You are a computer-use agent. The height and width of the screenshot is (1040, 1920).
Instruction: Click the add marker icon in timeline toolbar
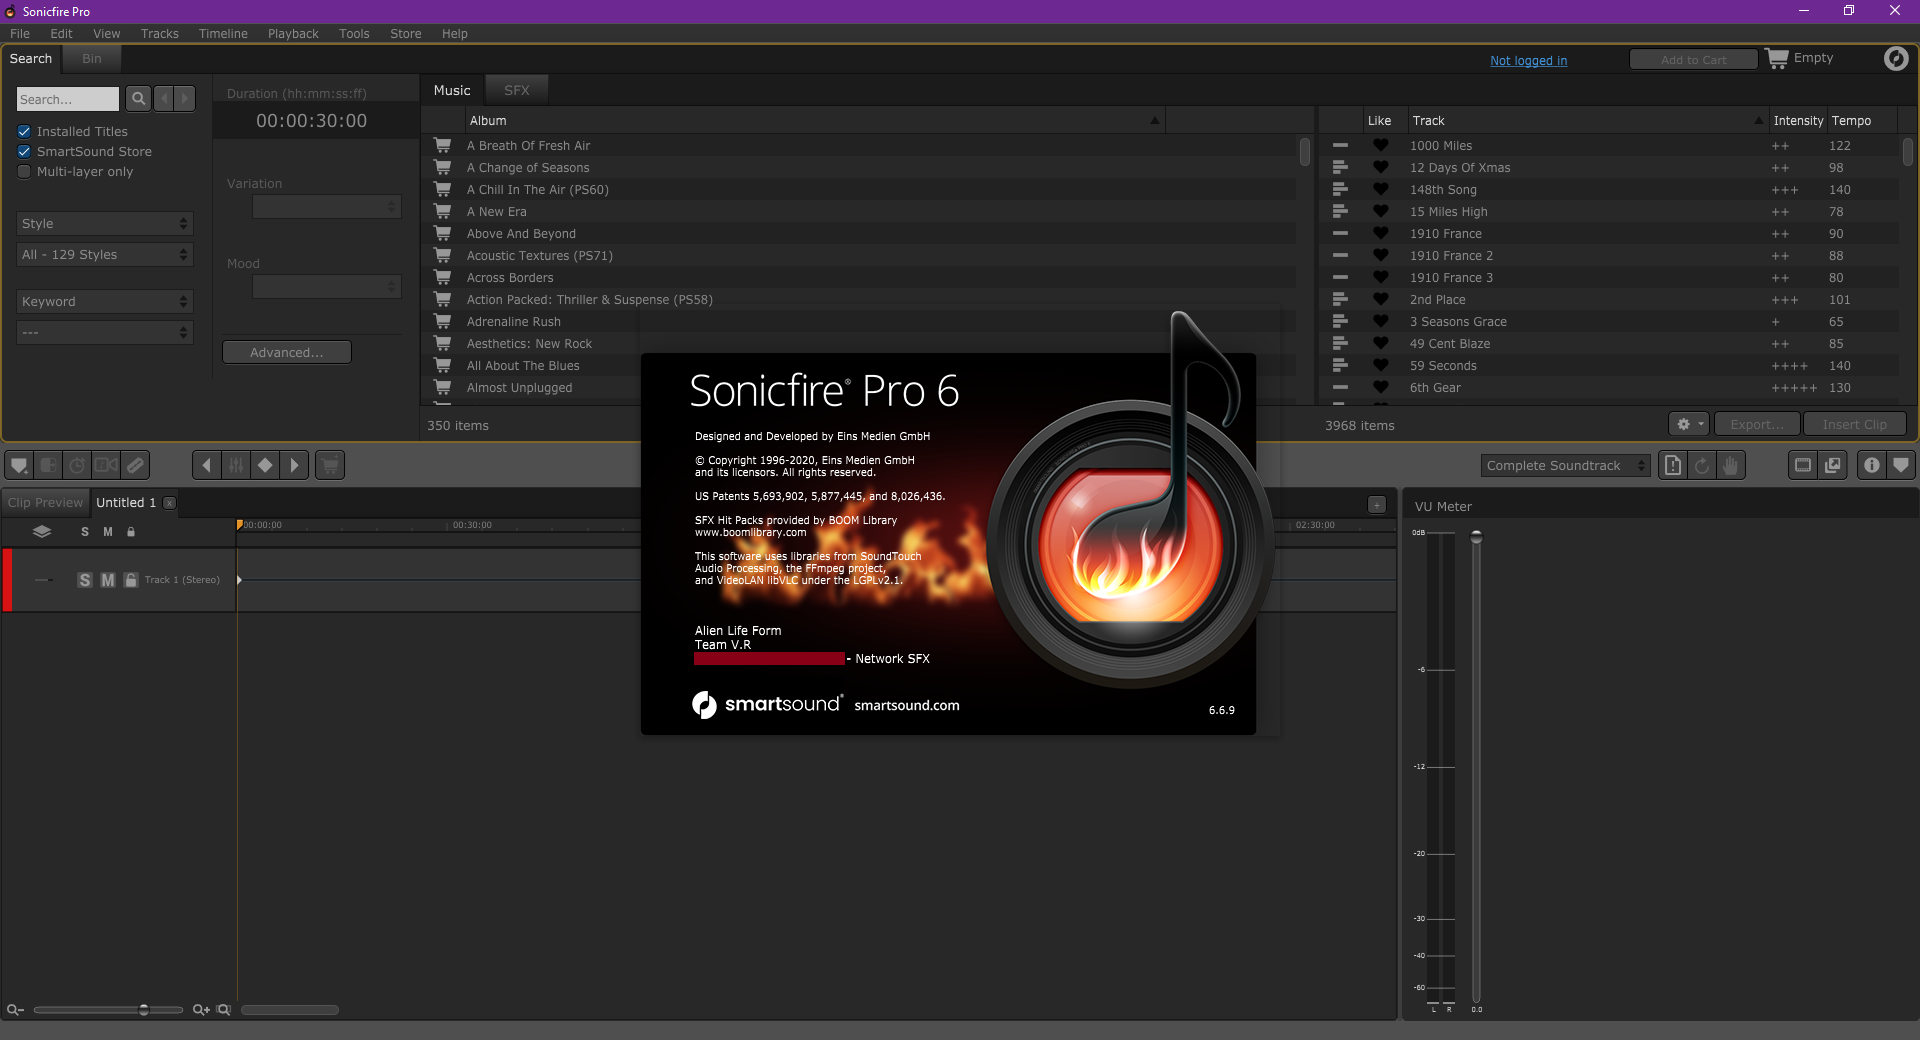18,465
